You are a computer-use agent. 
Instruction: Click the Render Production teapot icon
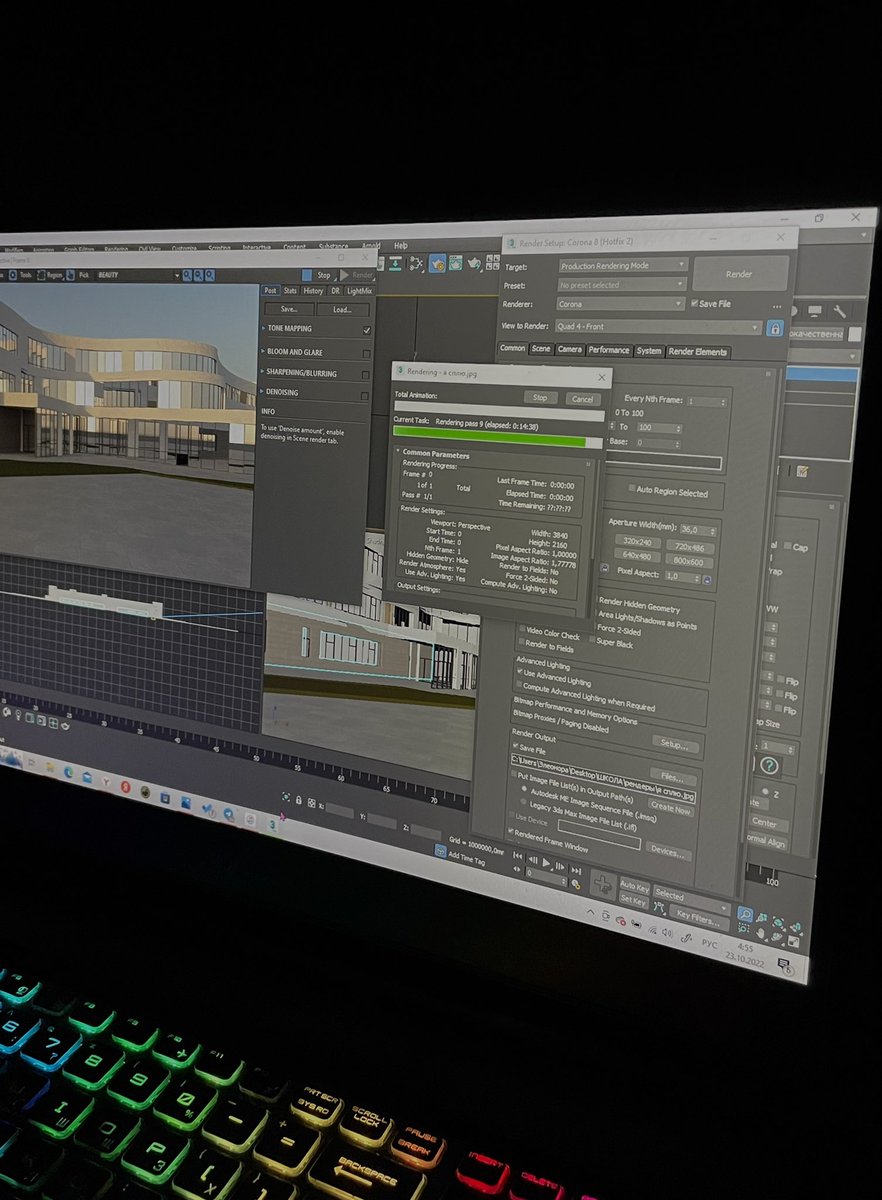pyautogui.click(x=473, y=264)
